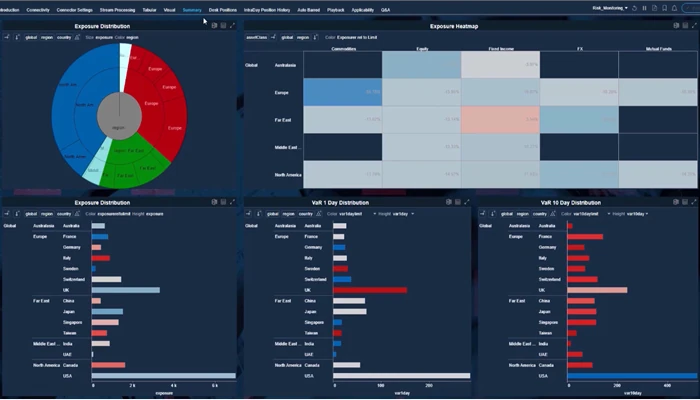Open the notifications bell
The height and width of the screenshot is (400, 700).
675,8
